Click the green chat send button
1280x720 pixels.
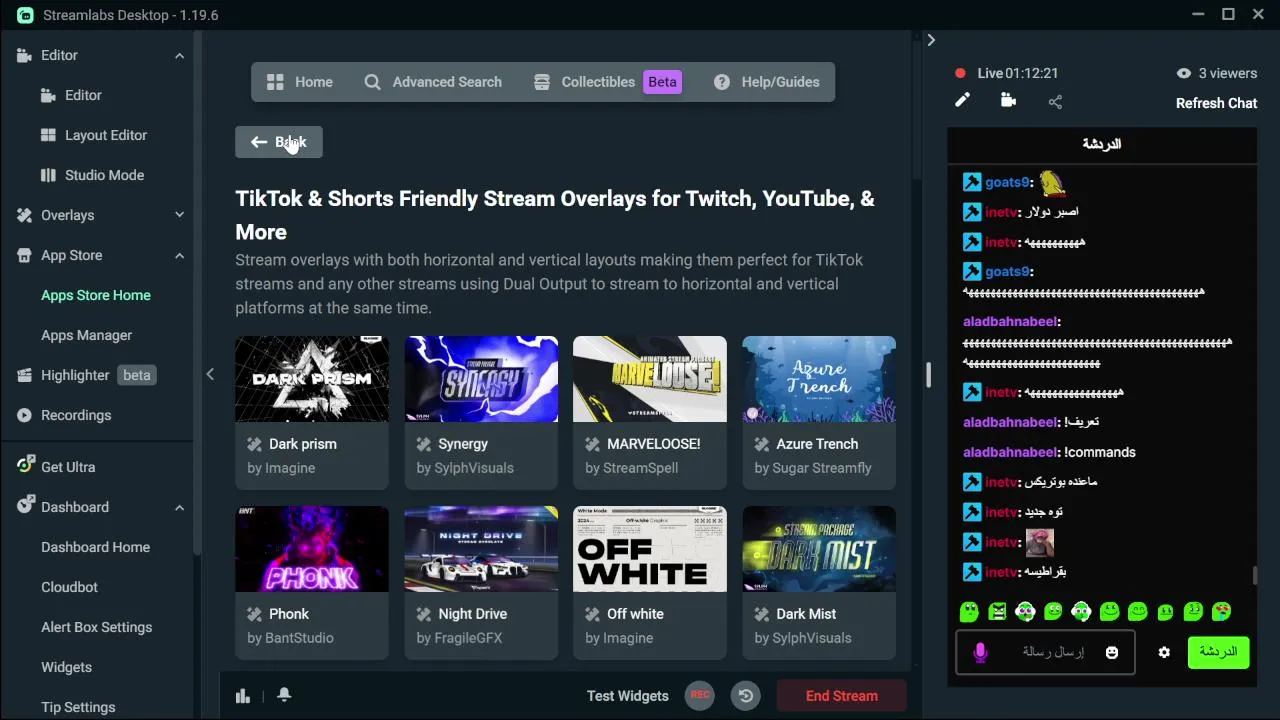[x=1218, y=652]
